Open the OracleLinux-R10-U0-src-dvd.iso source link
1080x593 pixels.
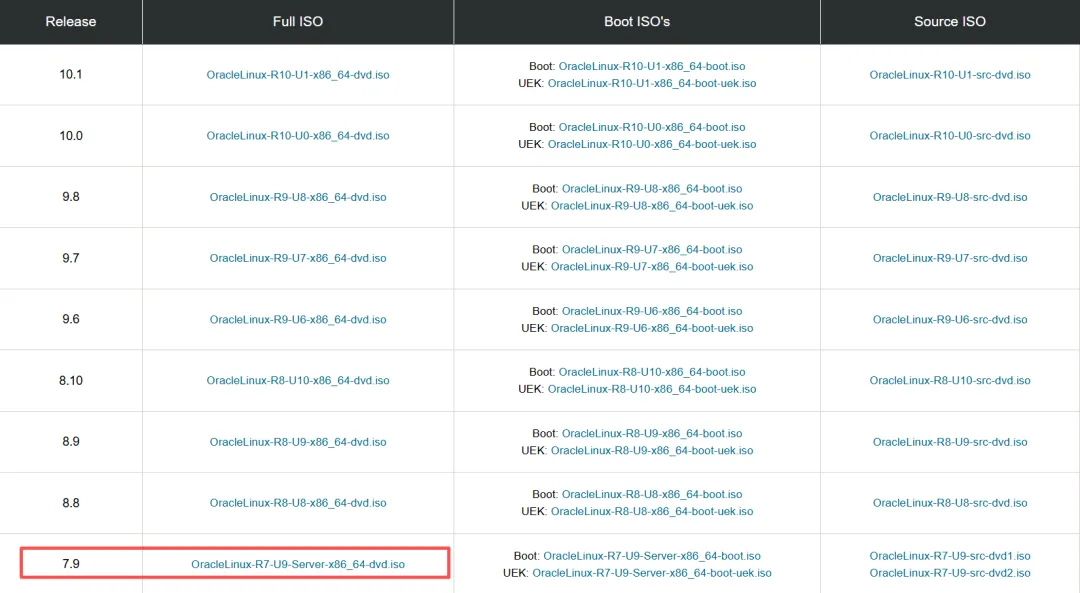[x=950, y=136]
